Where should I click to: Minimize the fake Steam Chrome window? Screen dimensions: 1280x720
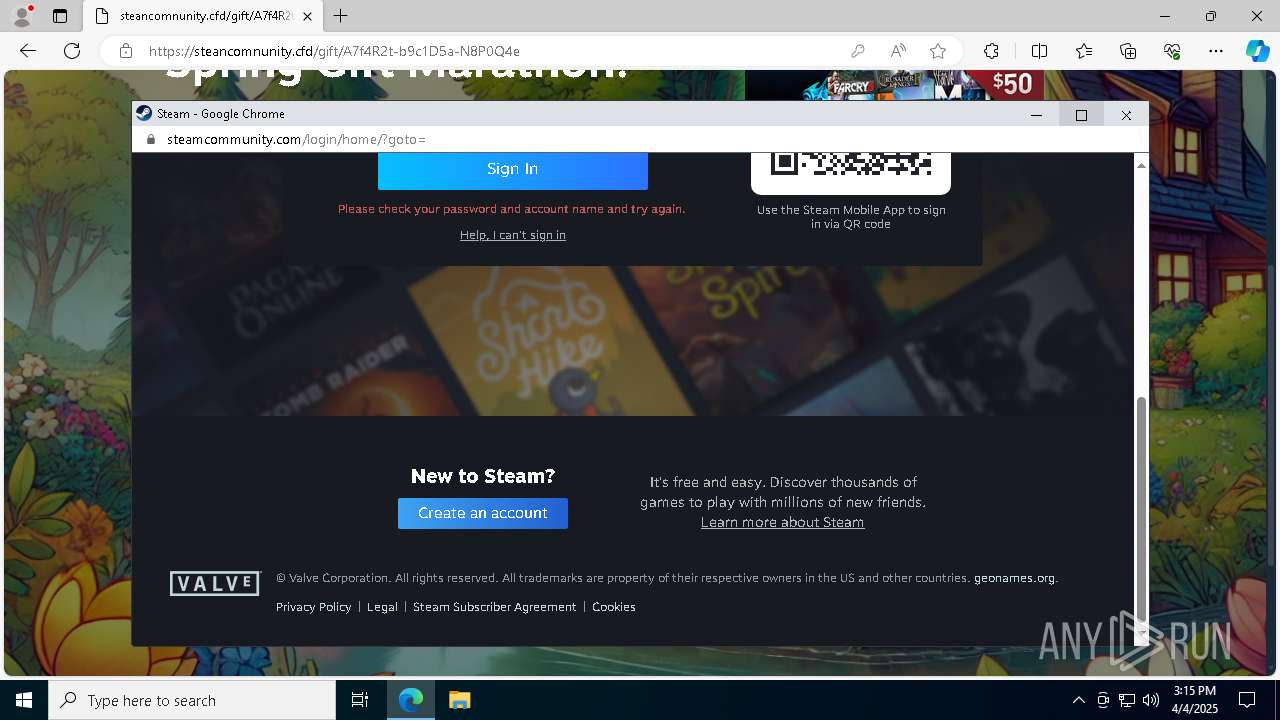[1036, 115]
